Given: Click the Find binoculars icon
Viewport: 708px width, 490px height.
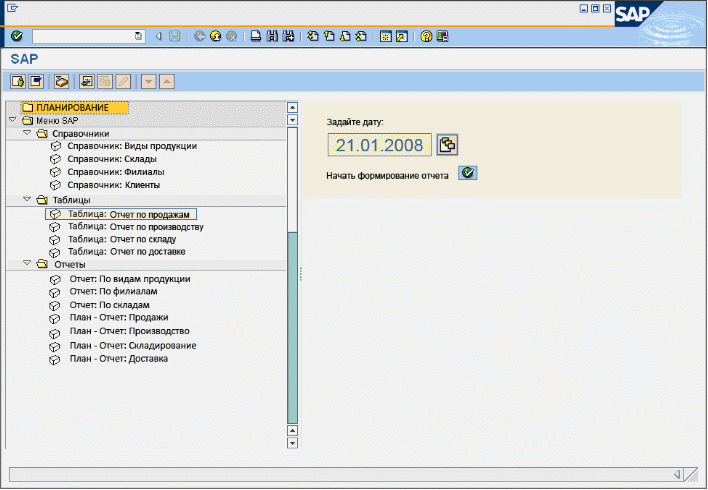Looking at the screenshot, I should pyautogui.click(x=272, y=36).
